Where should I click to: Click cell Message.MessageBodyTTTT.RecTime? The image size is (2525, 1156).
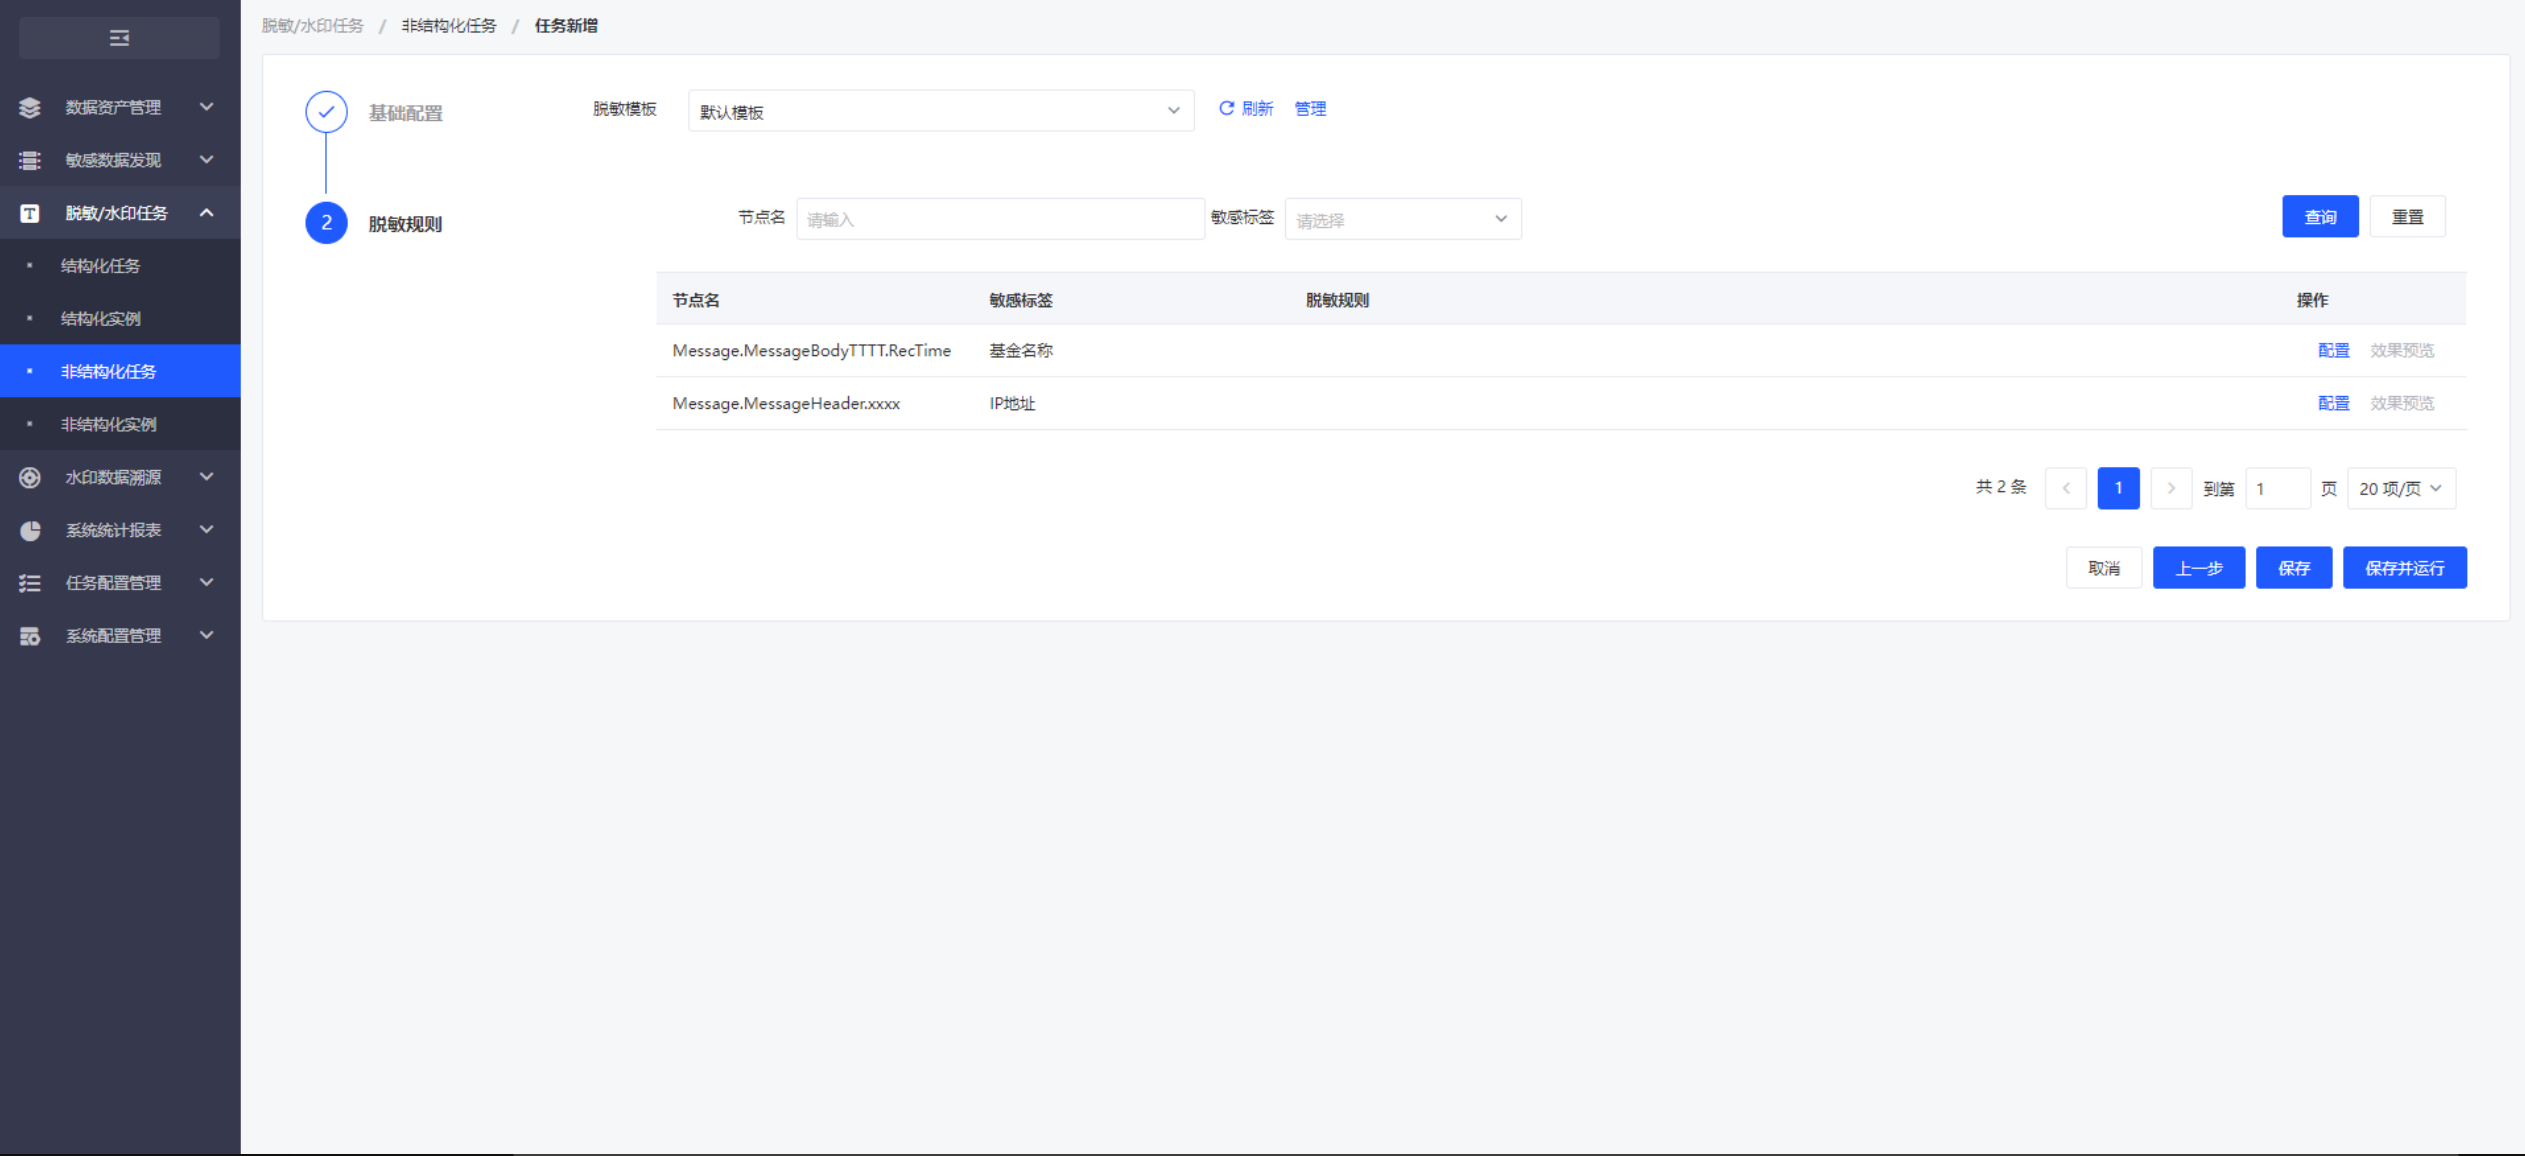coord(811,350)
